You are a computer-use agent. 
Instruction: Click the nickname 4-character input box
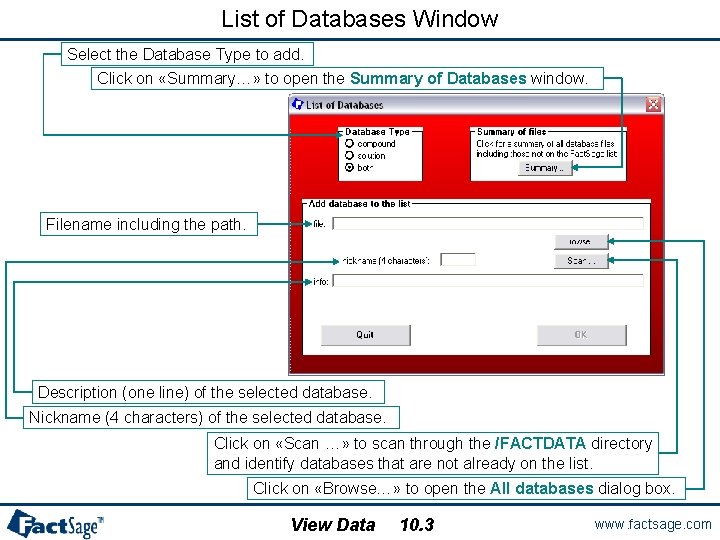tap(458, 260)
